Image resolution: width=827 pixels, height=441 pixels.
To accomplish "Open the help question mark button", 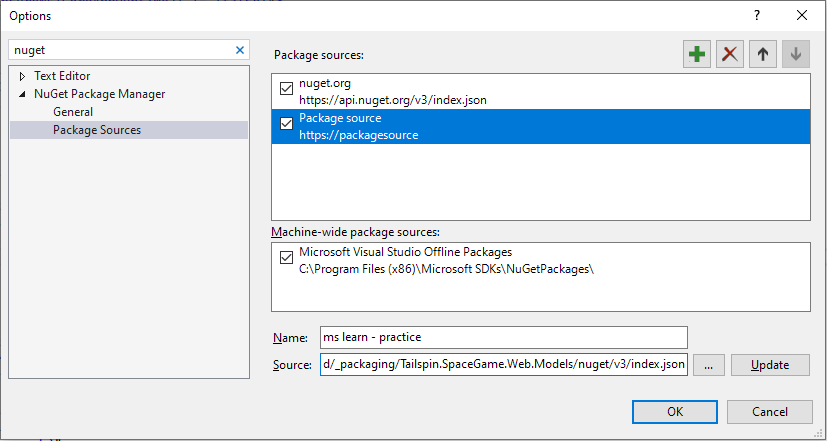I will pos(757,15).
